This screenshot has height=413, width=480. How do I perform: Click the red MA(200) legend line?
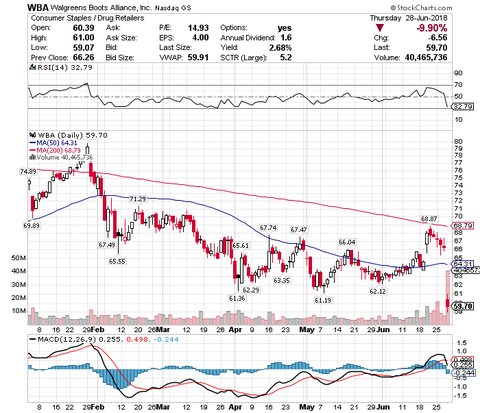click(x=32, y=150)
